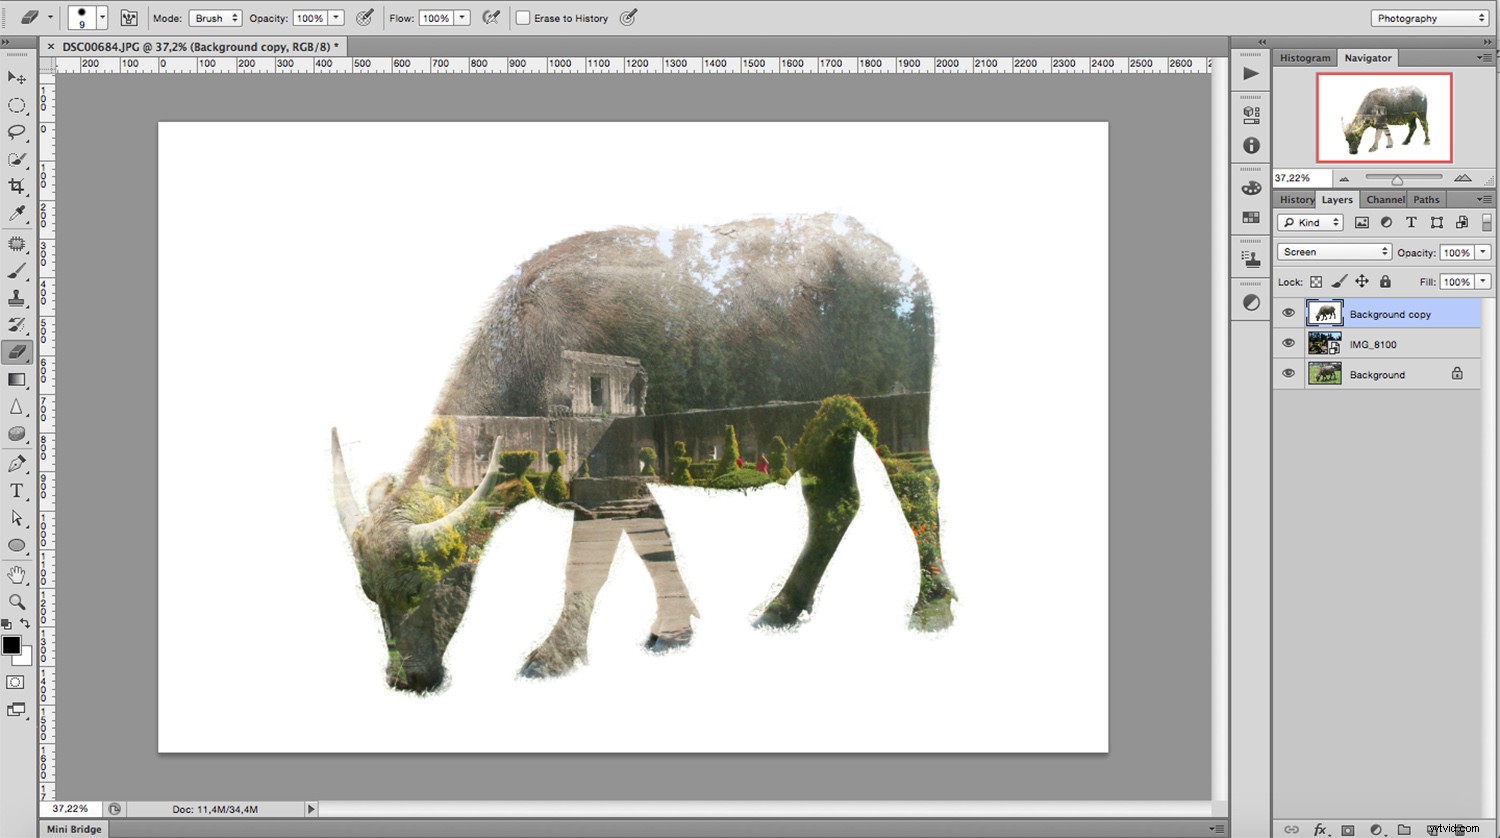Viewport: 1500px width, 838px height.
Task: Select the Crop tool
Action: point(17,186)
